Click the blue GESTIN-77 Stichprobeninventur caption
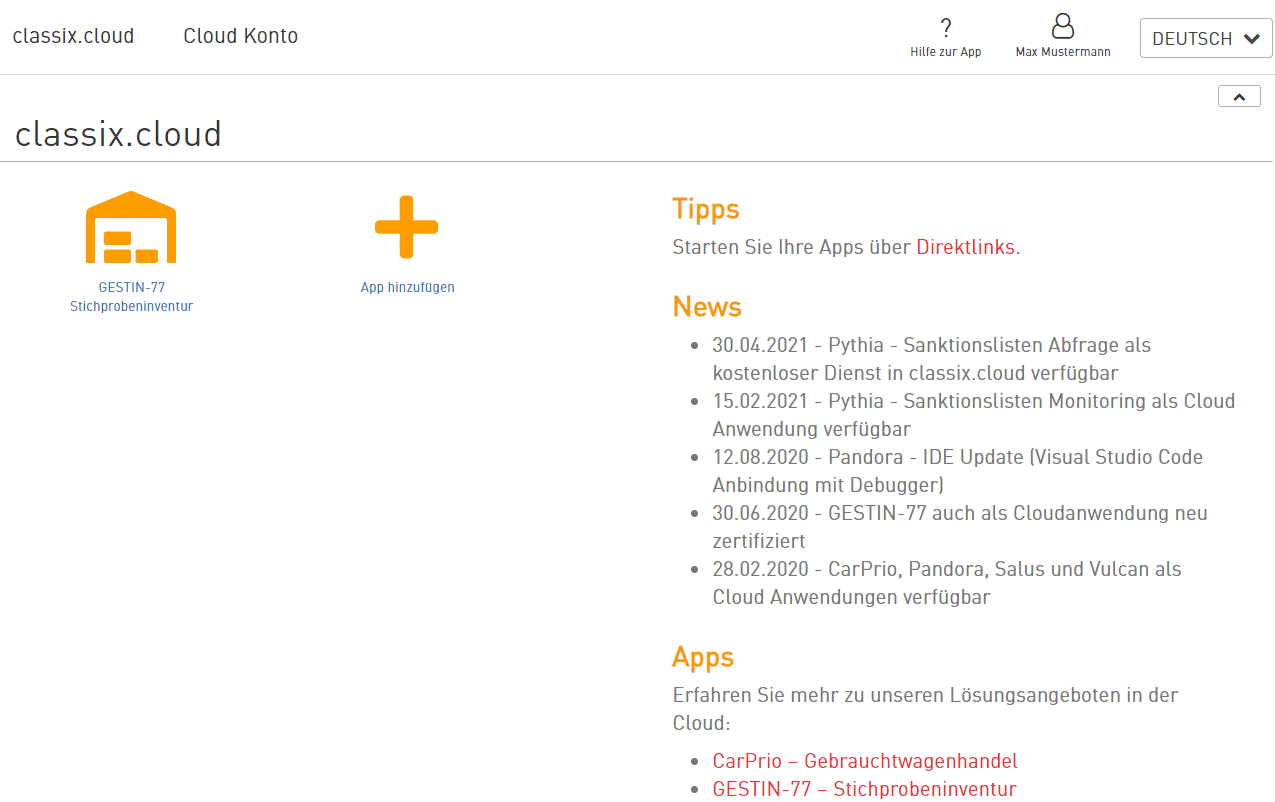Screen dimensions: 1275x802 click(x=131, y=297)
